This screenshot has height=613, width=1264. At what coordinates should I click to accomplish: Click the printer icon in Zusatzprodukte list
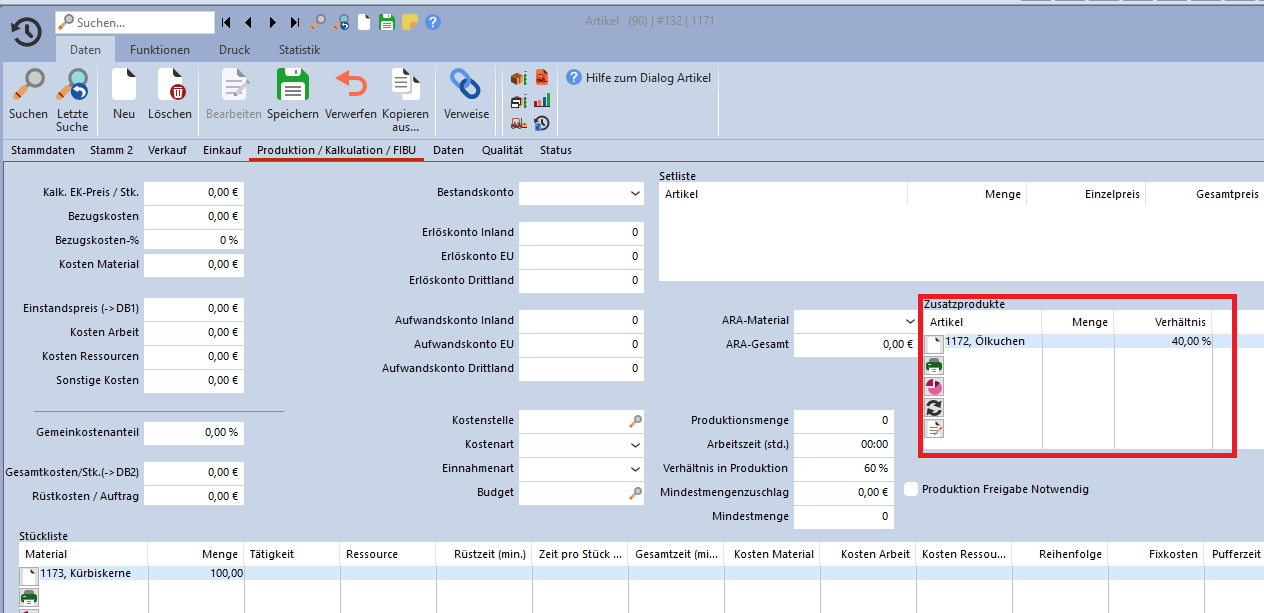pyautogui.click(x=934, y=365)
